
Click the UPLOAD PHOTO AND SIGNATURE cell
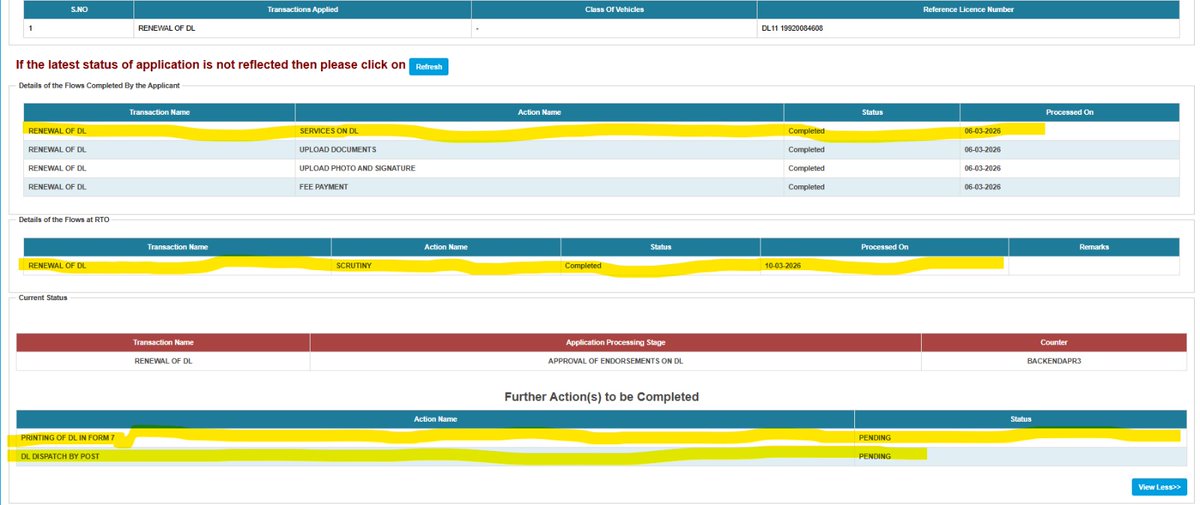[539, 168]
